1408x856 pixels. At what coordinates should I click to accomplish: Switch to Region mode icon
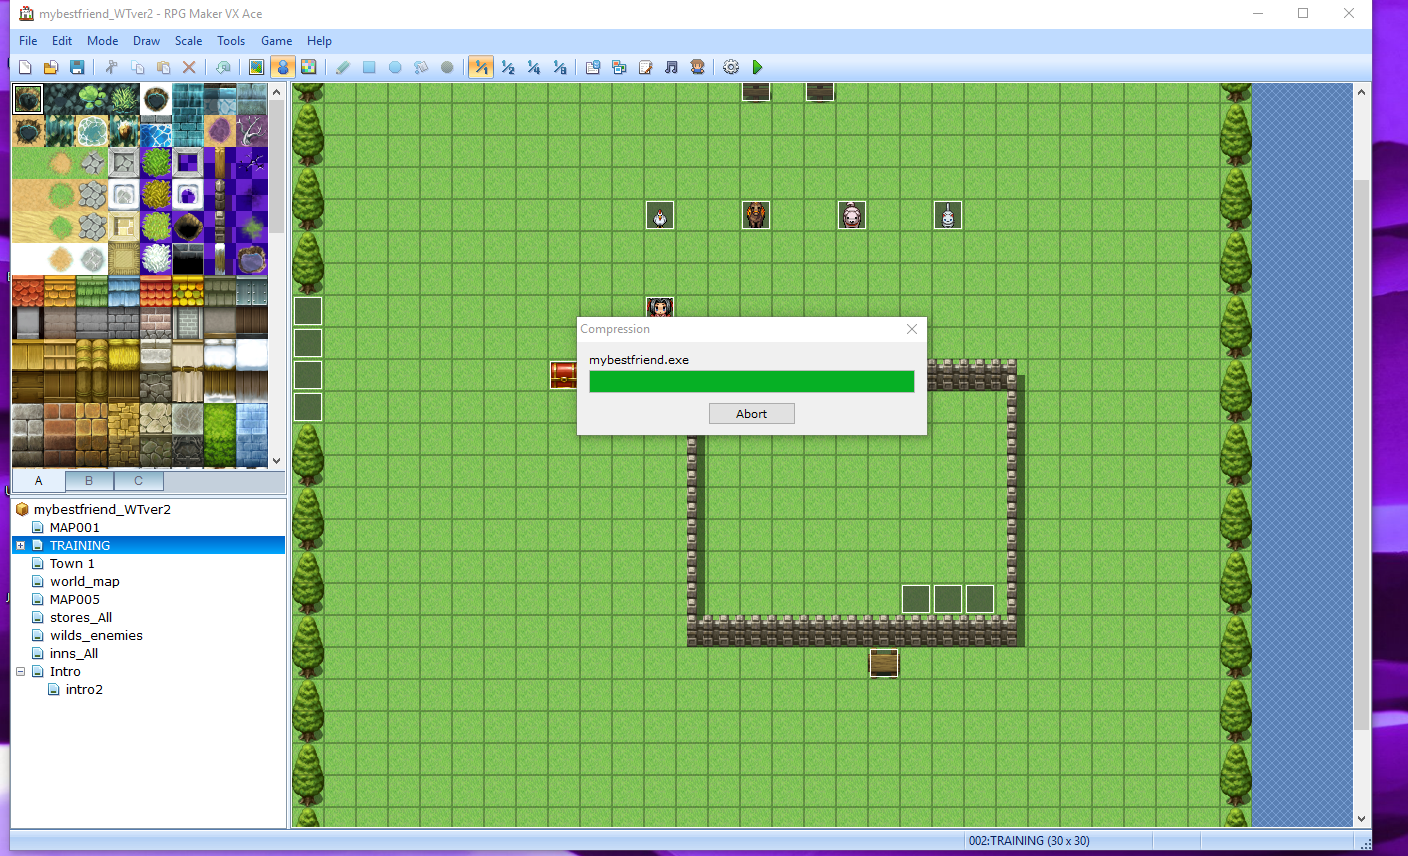point(309,67)
